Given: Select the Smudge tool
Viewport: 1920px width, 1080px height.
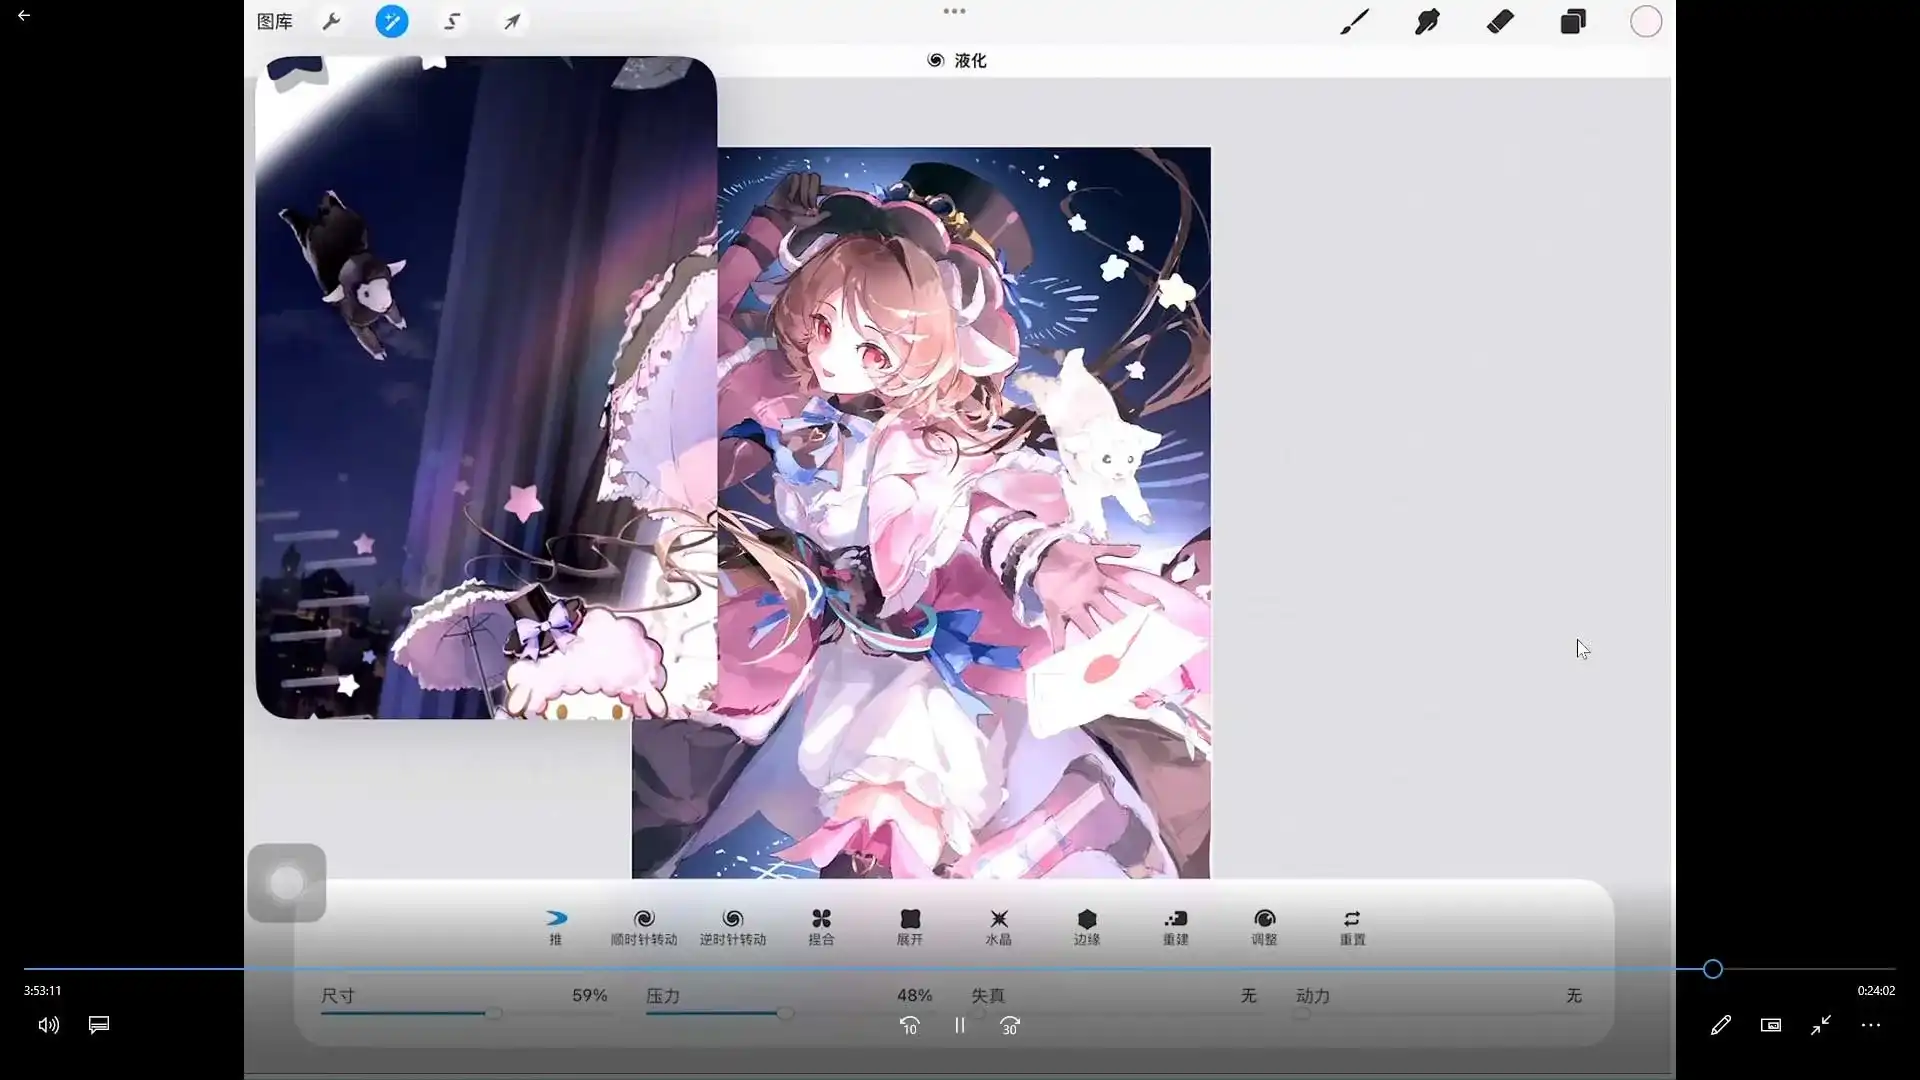Looking at the screenshot, I should (1427, 21).
